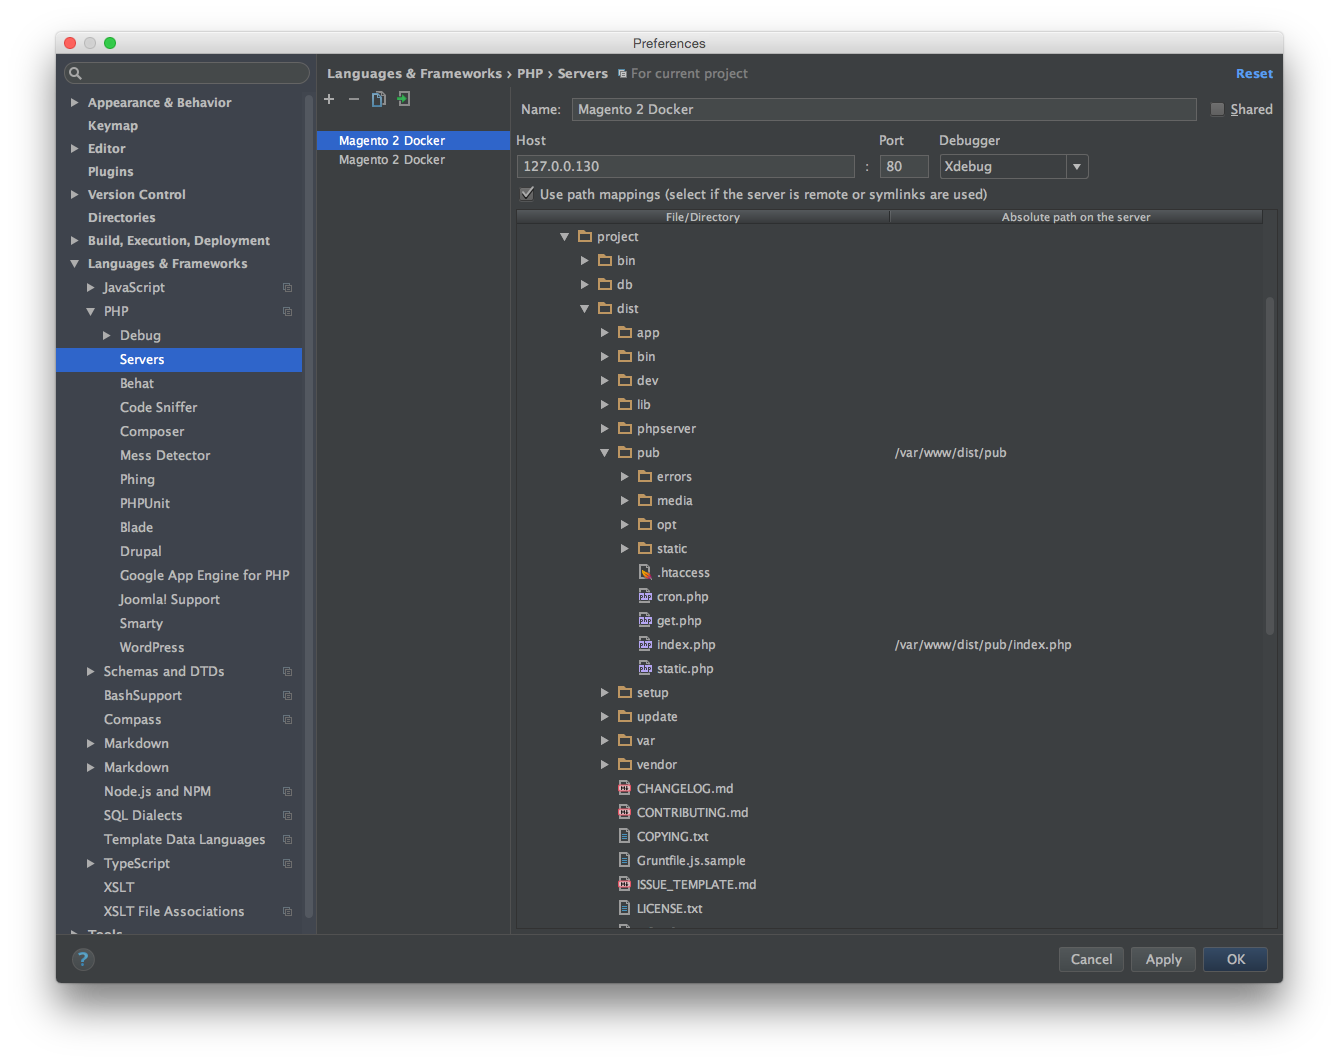
Task: Click the settings search field
Action: click(187, 73)
